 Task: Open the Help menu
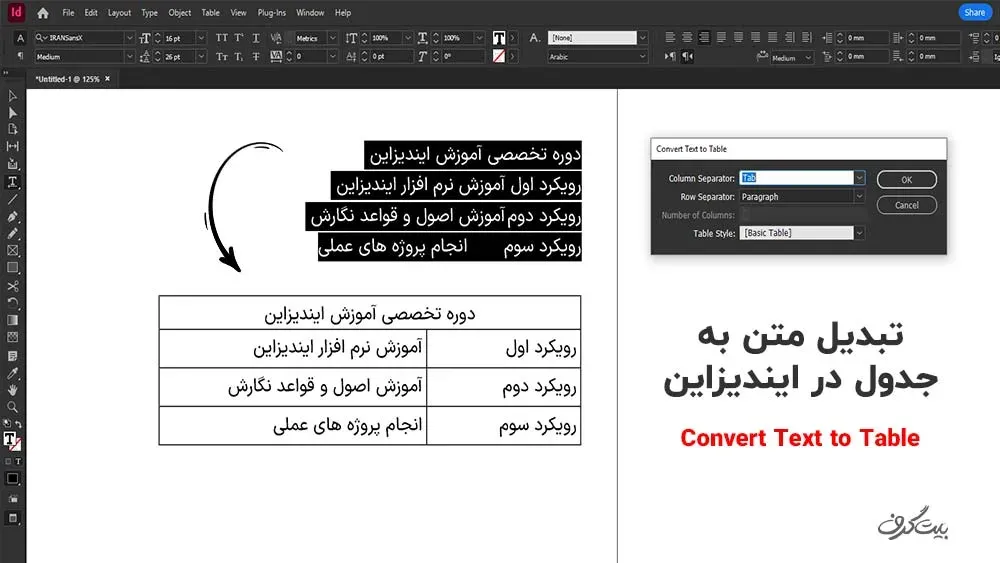pyautogui.click(x=343, y=13)
